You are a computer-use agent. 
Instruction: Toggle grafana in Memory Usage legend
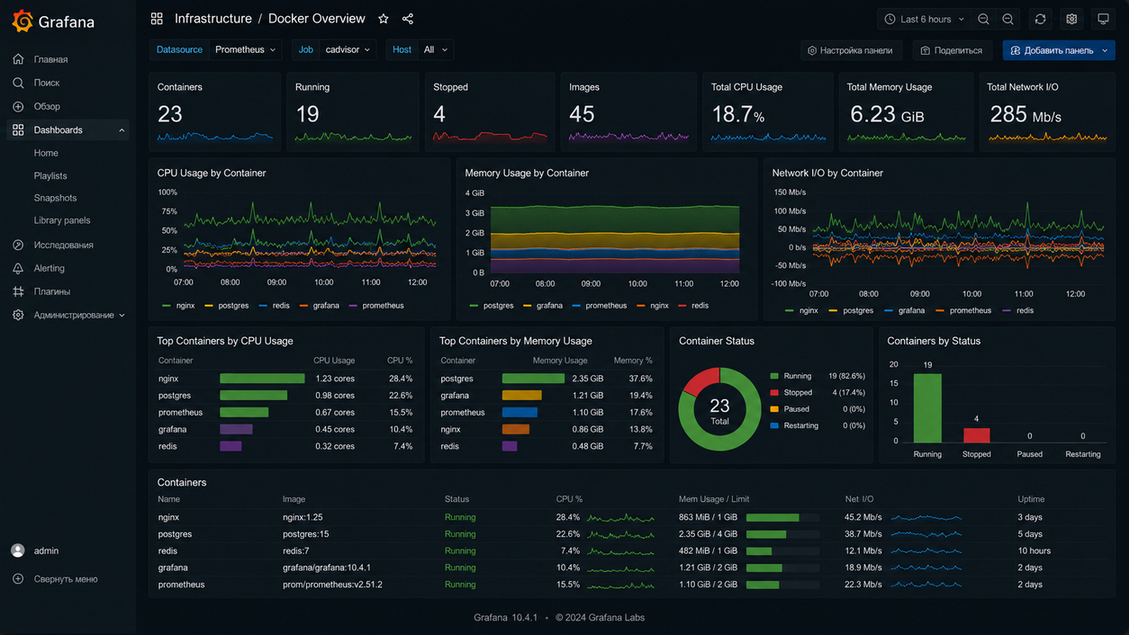[543, 305]
